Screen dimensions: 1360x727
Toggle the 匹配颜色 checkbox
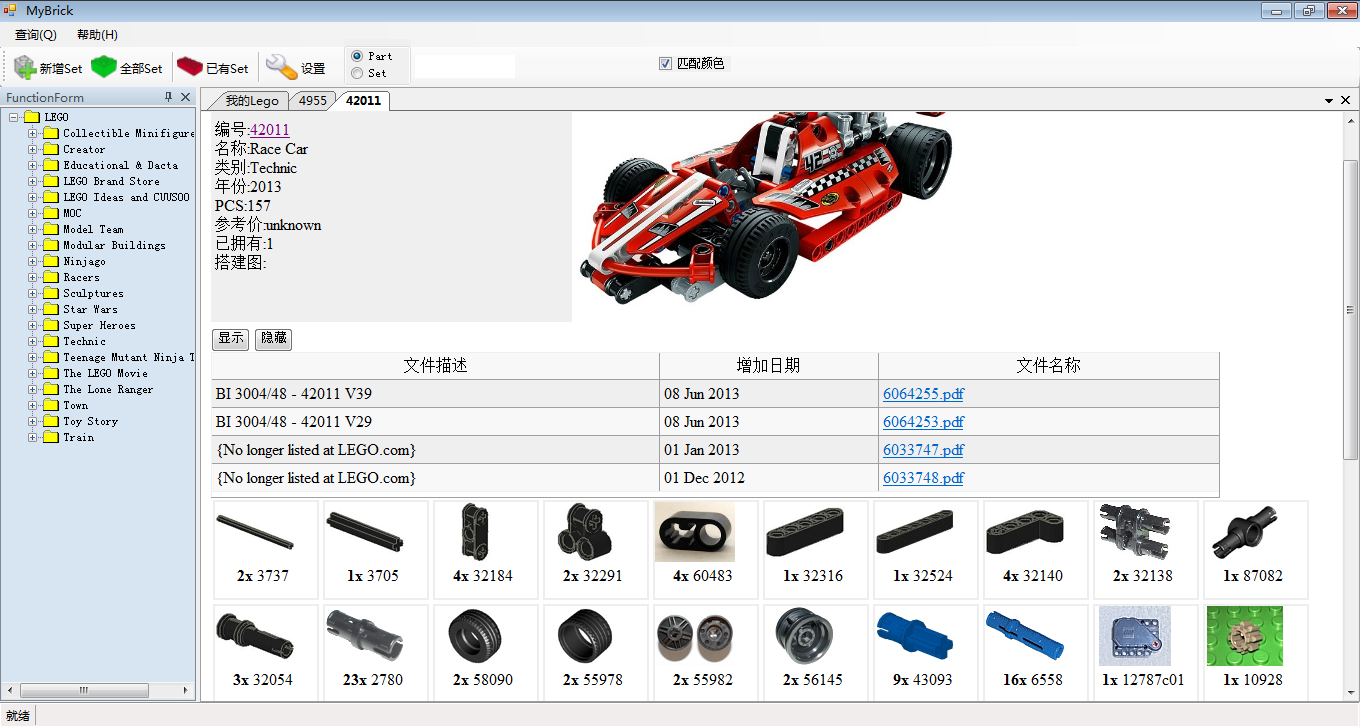665,64
